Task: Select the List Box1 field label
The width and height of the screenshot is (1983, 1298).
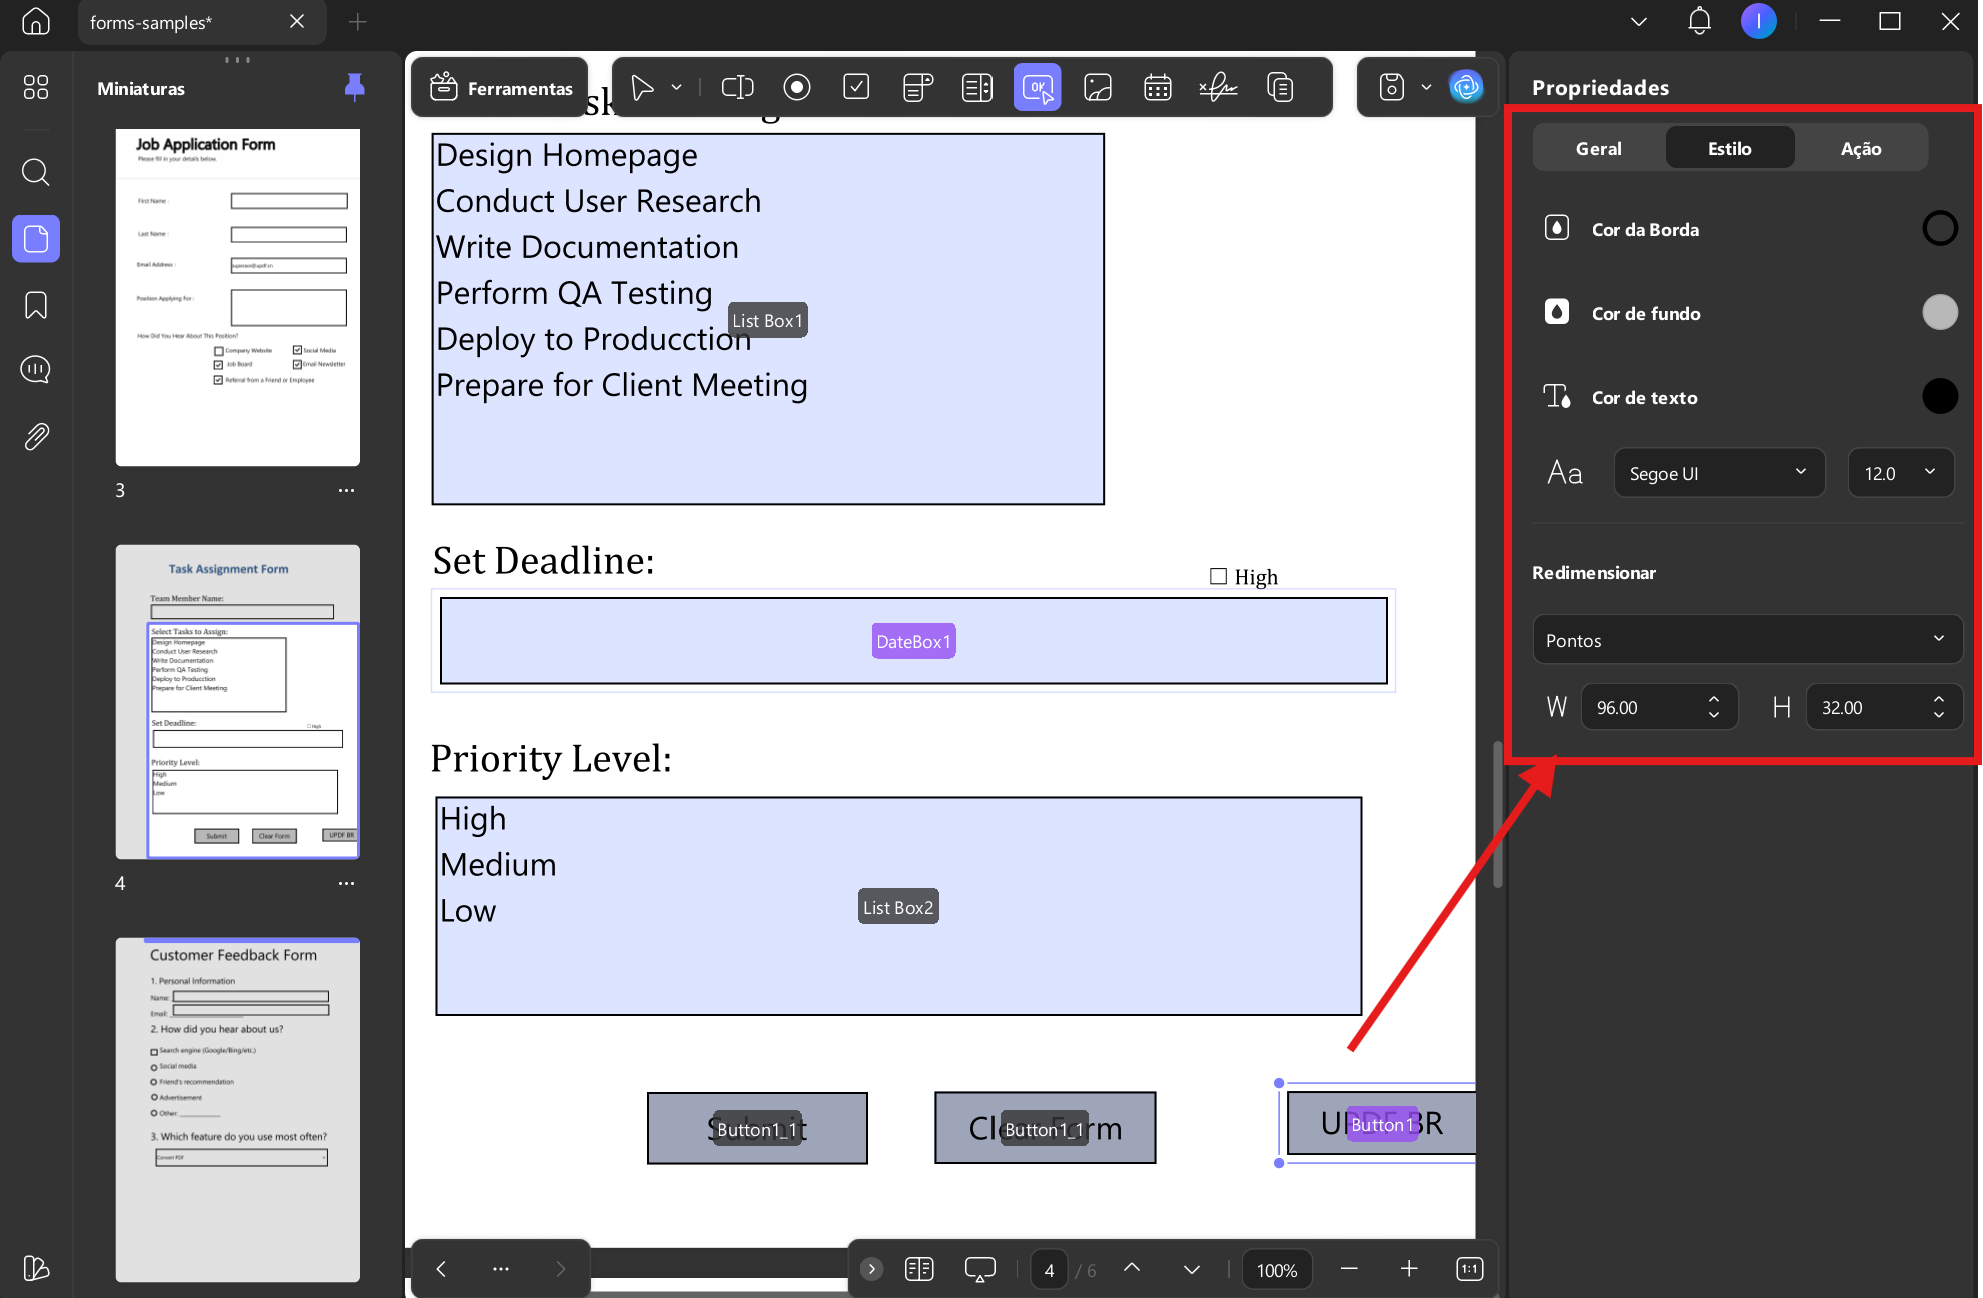Action: point(767,321)
